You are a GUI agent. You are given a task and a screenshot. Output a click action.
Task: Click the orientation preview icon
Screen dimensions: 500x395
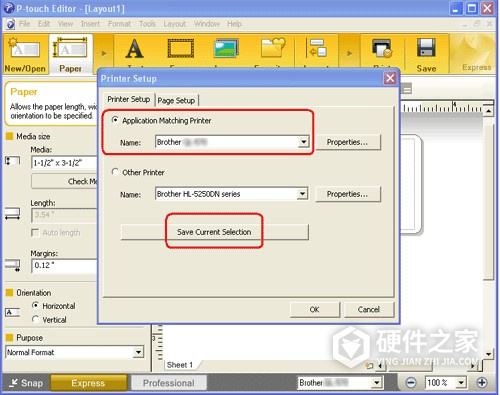12,312
